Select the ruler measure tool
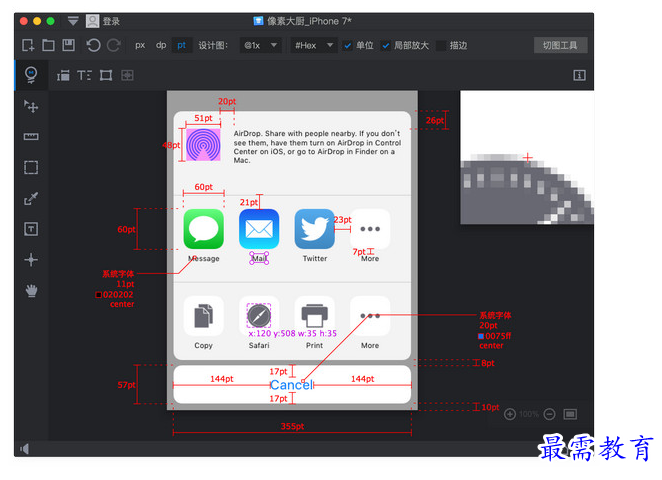 pyautogui.click(x=31, y=136)
